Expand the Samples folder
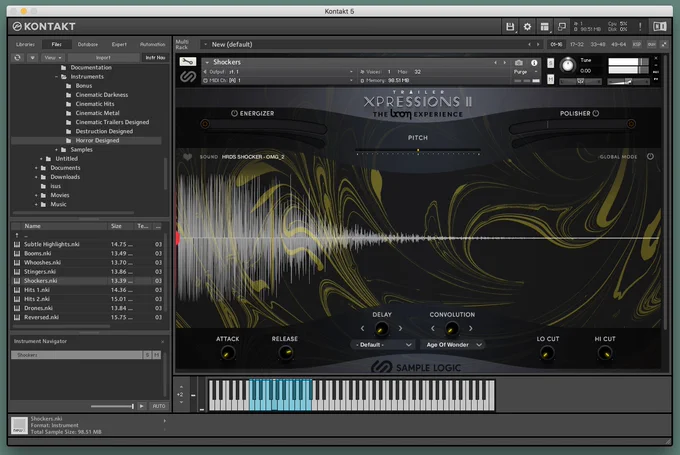The image size is (680, 455). coord(56,150)
